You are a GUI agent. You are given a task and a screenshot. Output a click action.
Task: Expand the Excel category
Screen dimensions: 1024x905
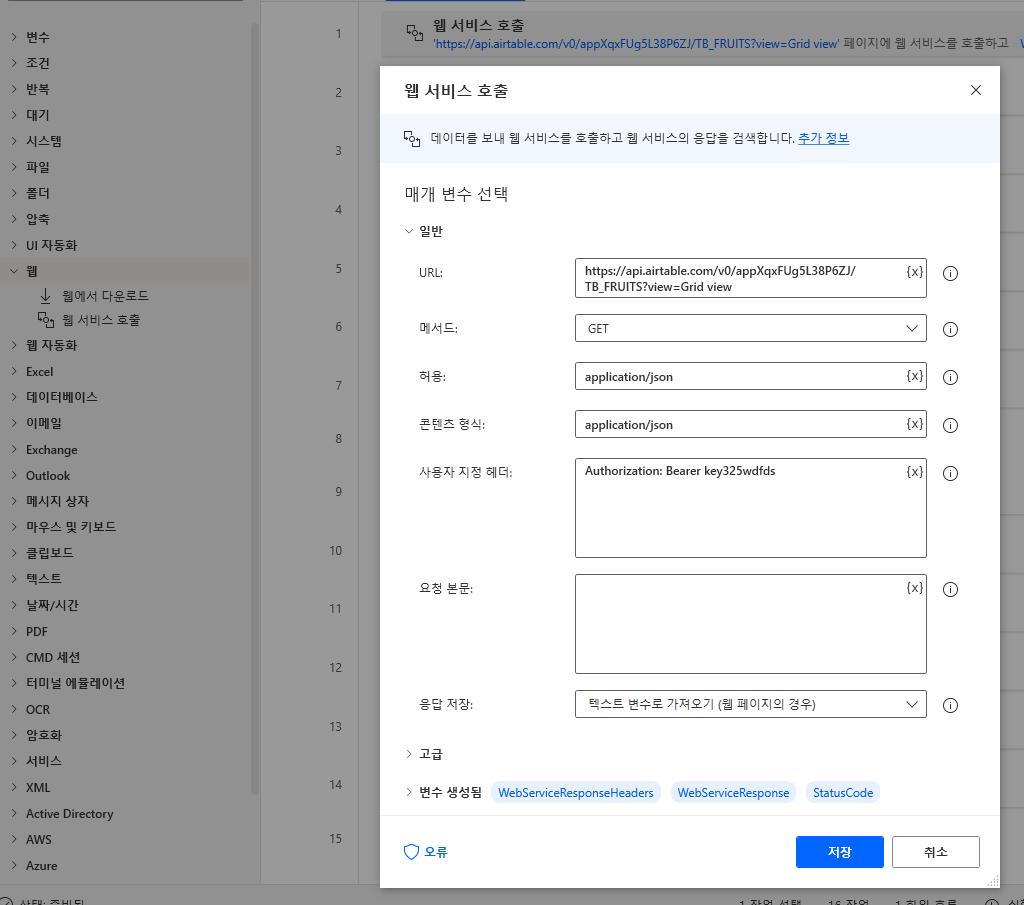tap(14, 371)
